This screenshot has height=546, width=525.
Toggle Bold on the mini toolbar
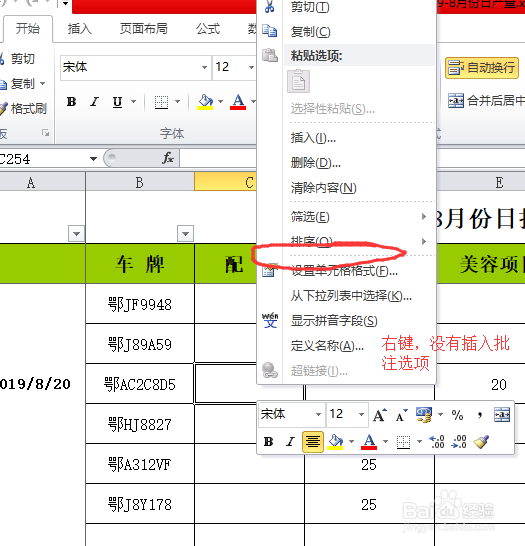point(268,442)
